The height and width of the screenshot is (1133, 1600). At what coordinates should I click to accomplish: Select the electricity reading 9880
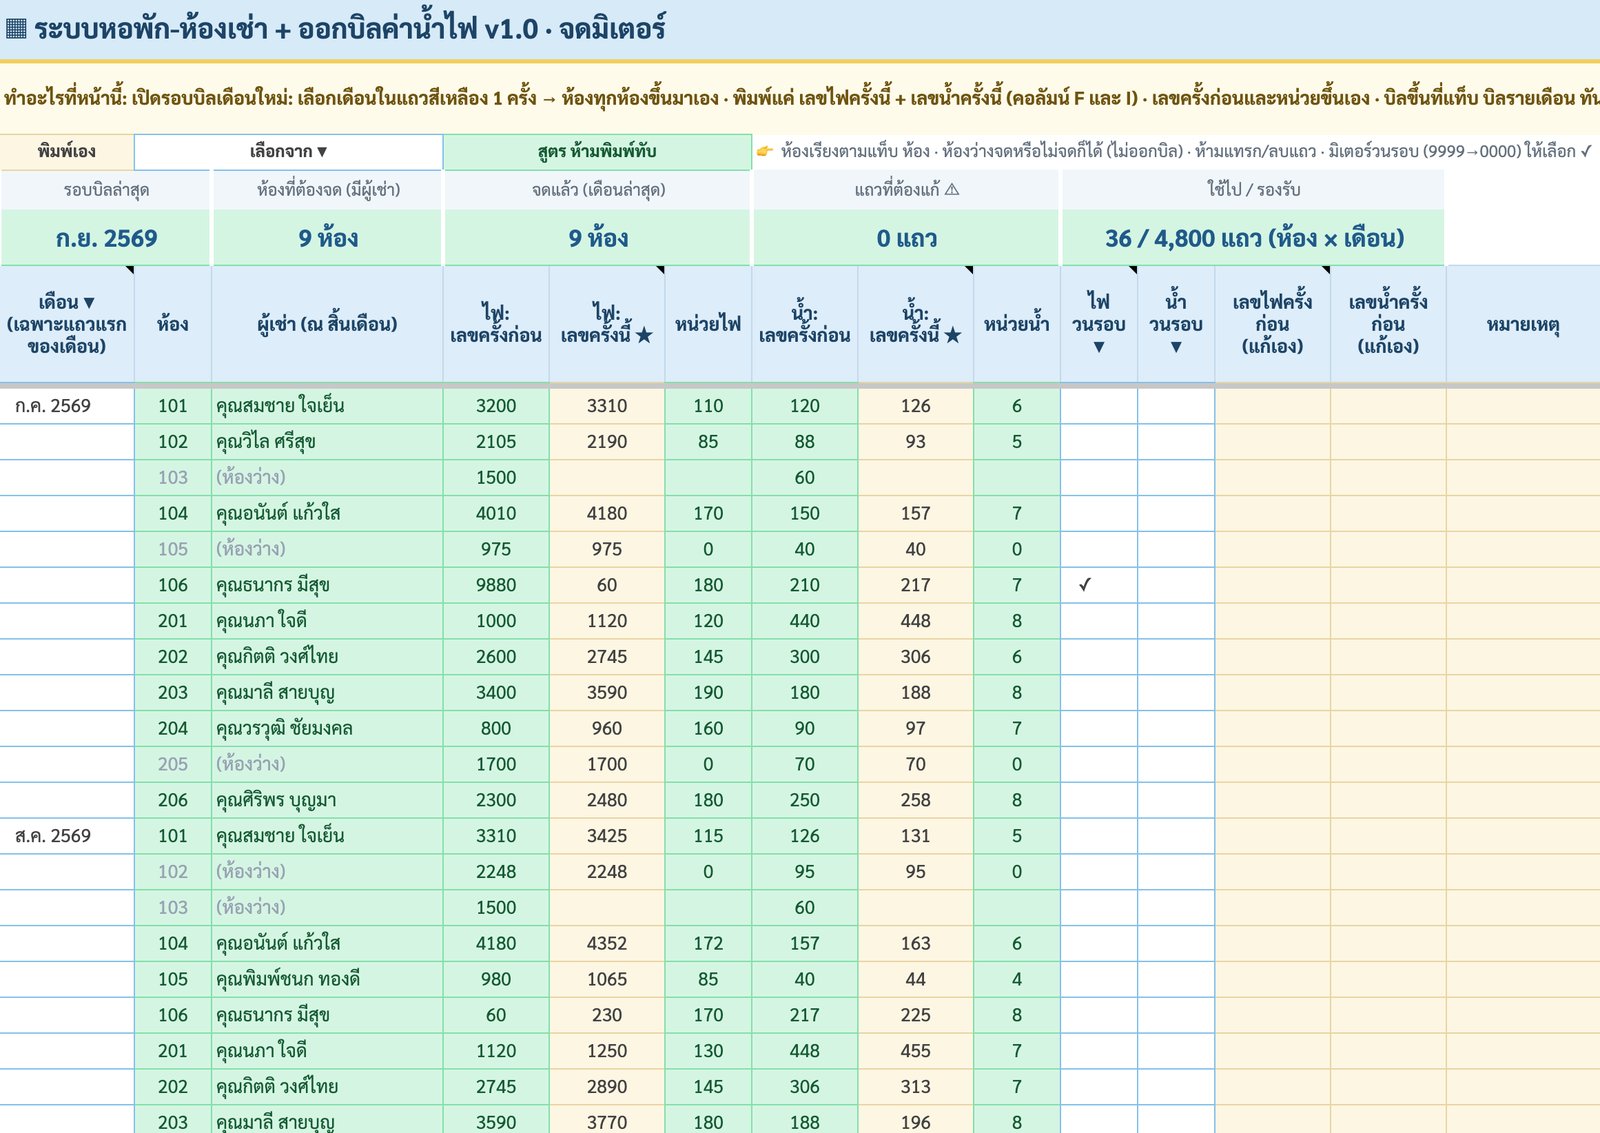coord(496,585)
